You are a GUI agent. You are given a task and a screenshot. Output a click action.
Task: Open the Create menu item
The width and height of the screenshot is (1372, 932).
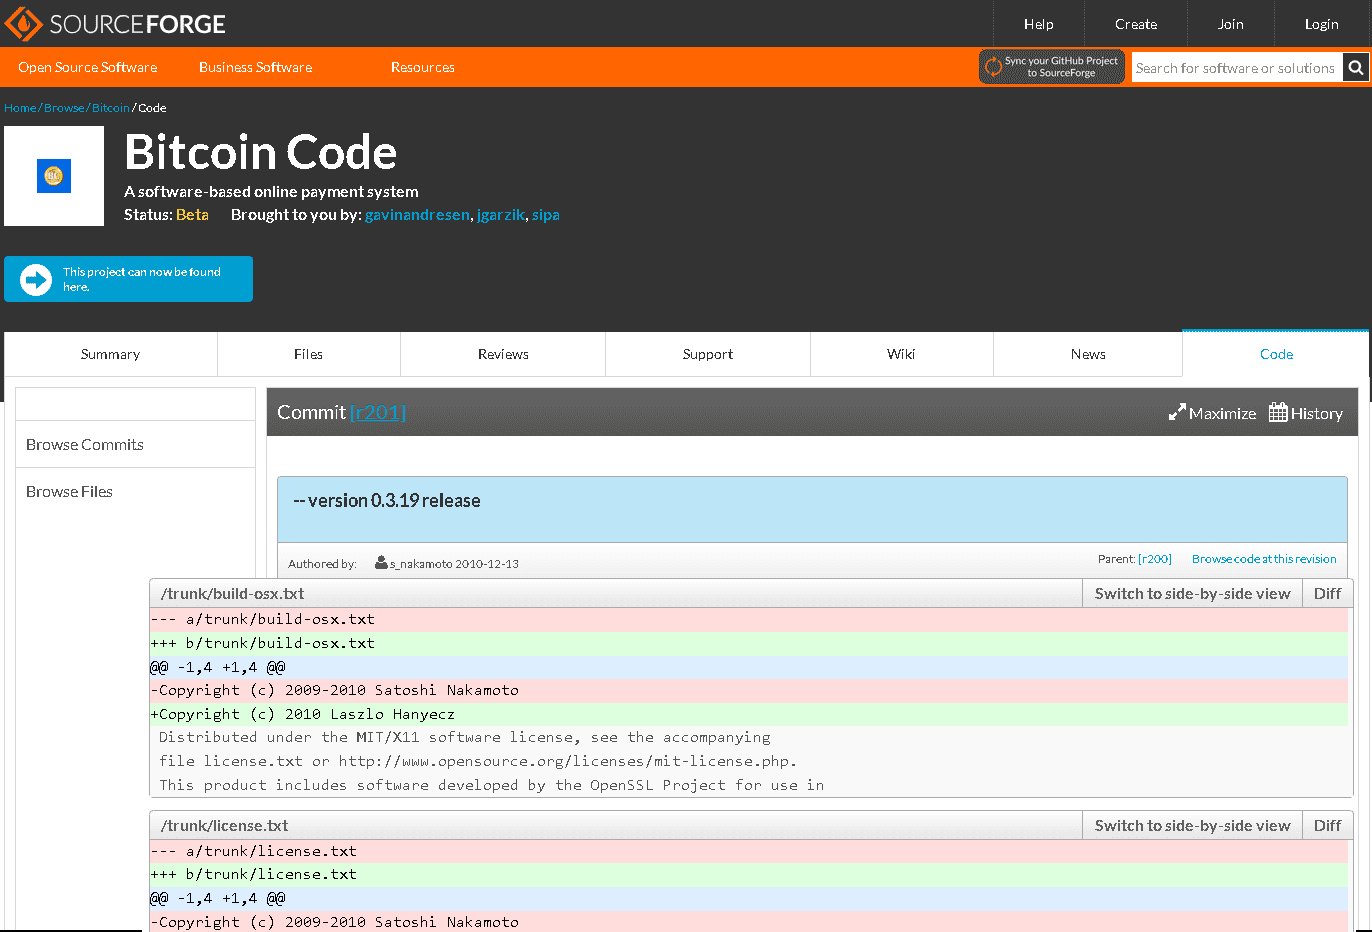tap(1136, 24)
